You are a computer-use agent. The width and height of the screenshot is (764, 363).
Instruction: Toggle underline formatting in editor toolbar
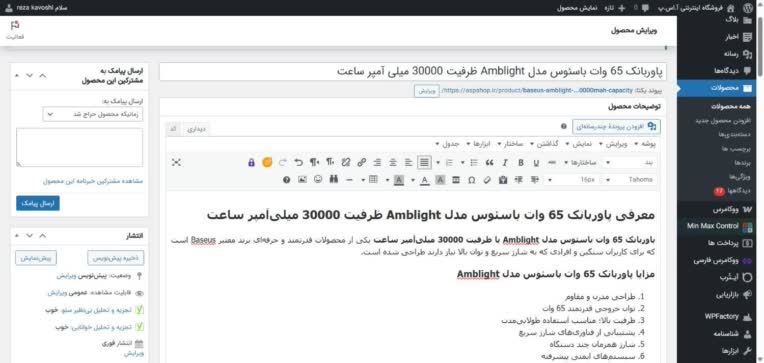tap(536, 162)
